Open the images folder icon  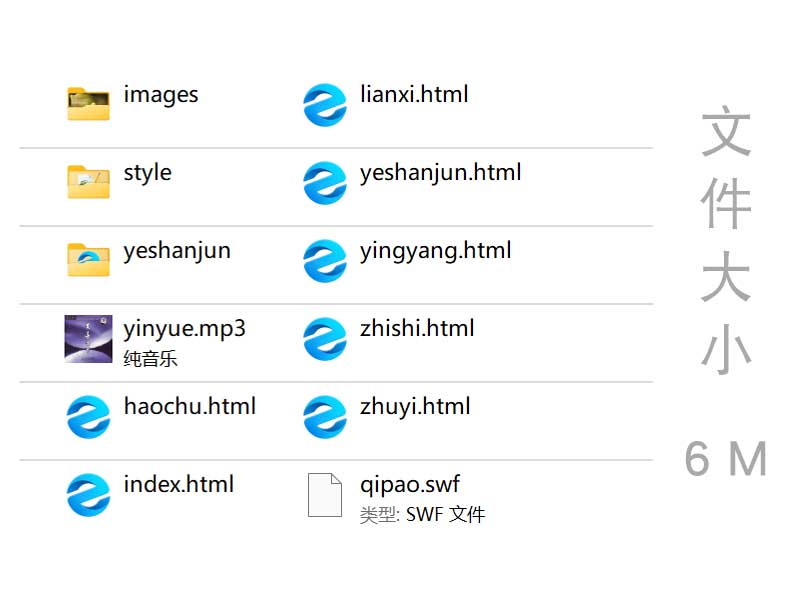[88, 104]
